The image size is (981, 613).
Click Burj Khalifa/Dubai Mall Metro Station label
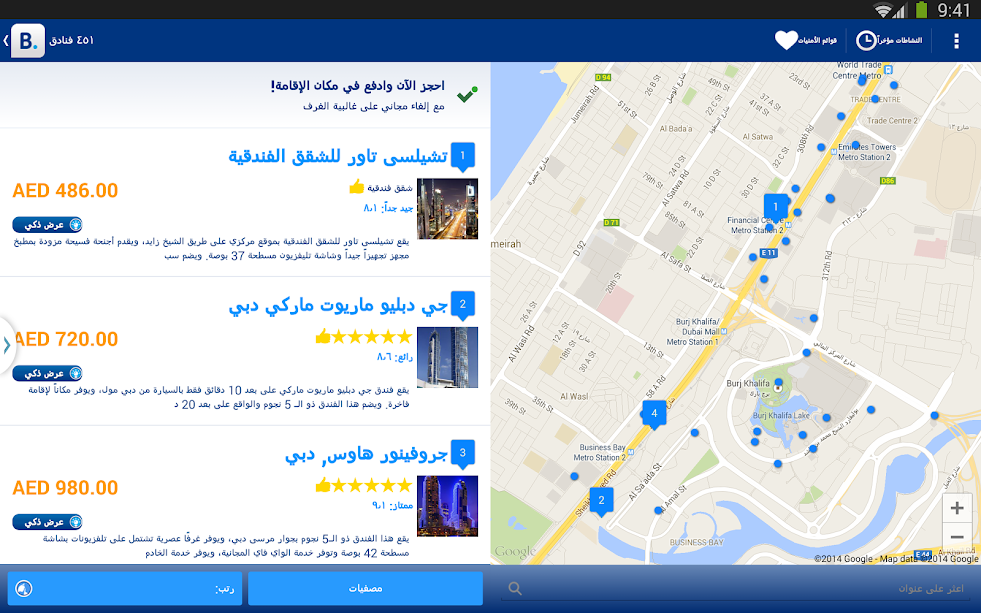[693, 332]
